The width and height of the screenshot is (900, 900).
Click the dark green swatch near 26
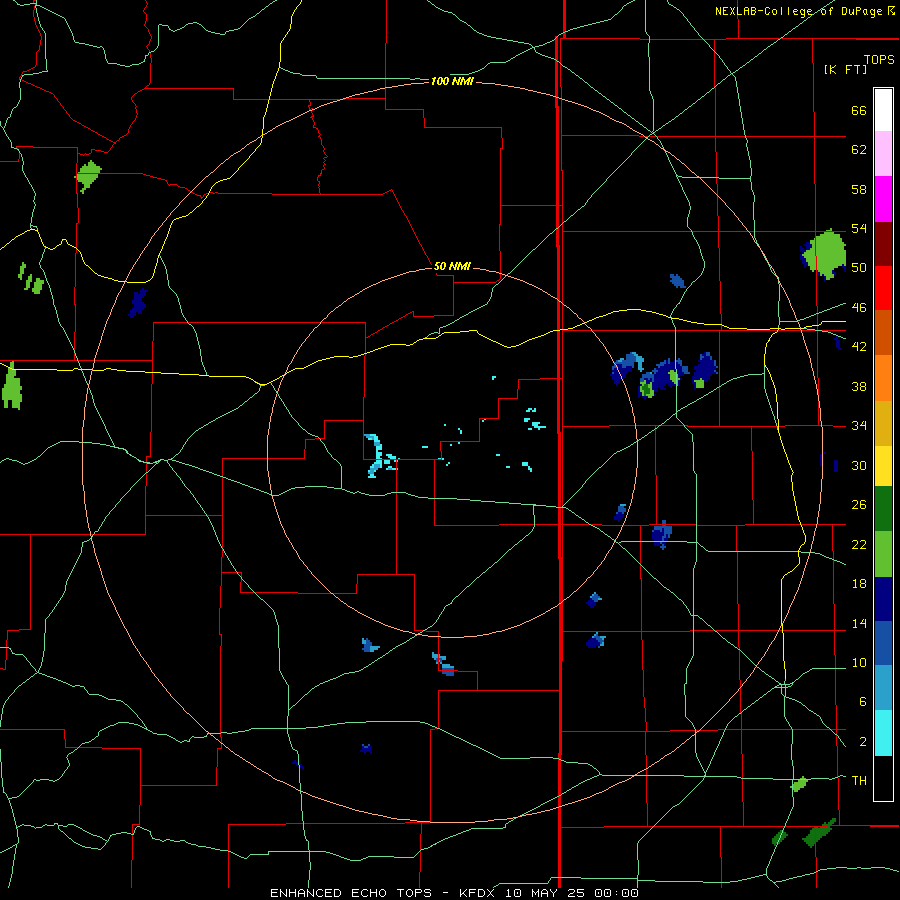click(x=883, y=509)
